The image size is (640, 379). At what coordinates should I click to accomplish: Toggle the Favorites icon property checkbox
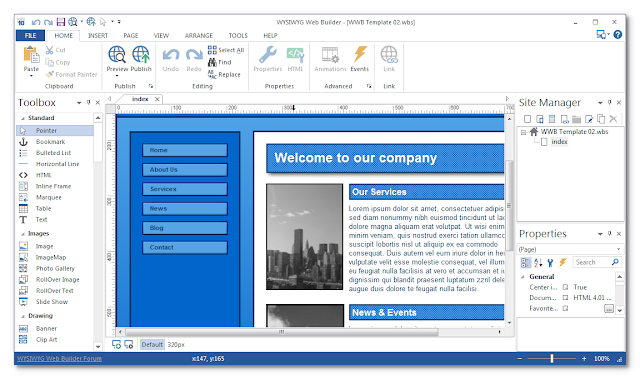[x=565, y=308]
